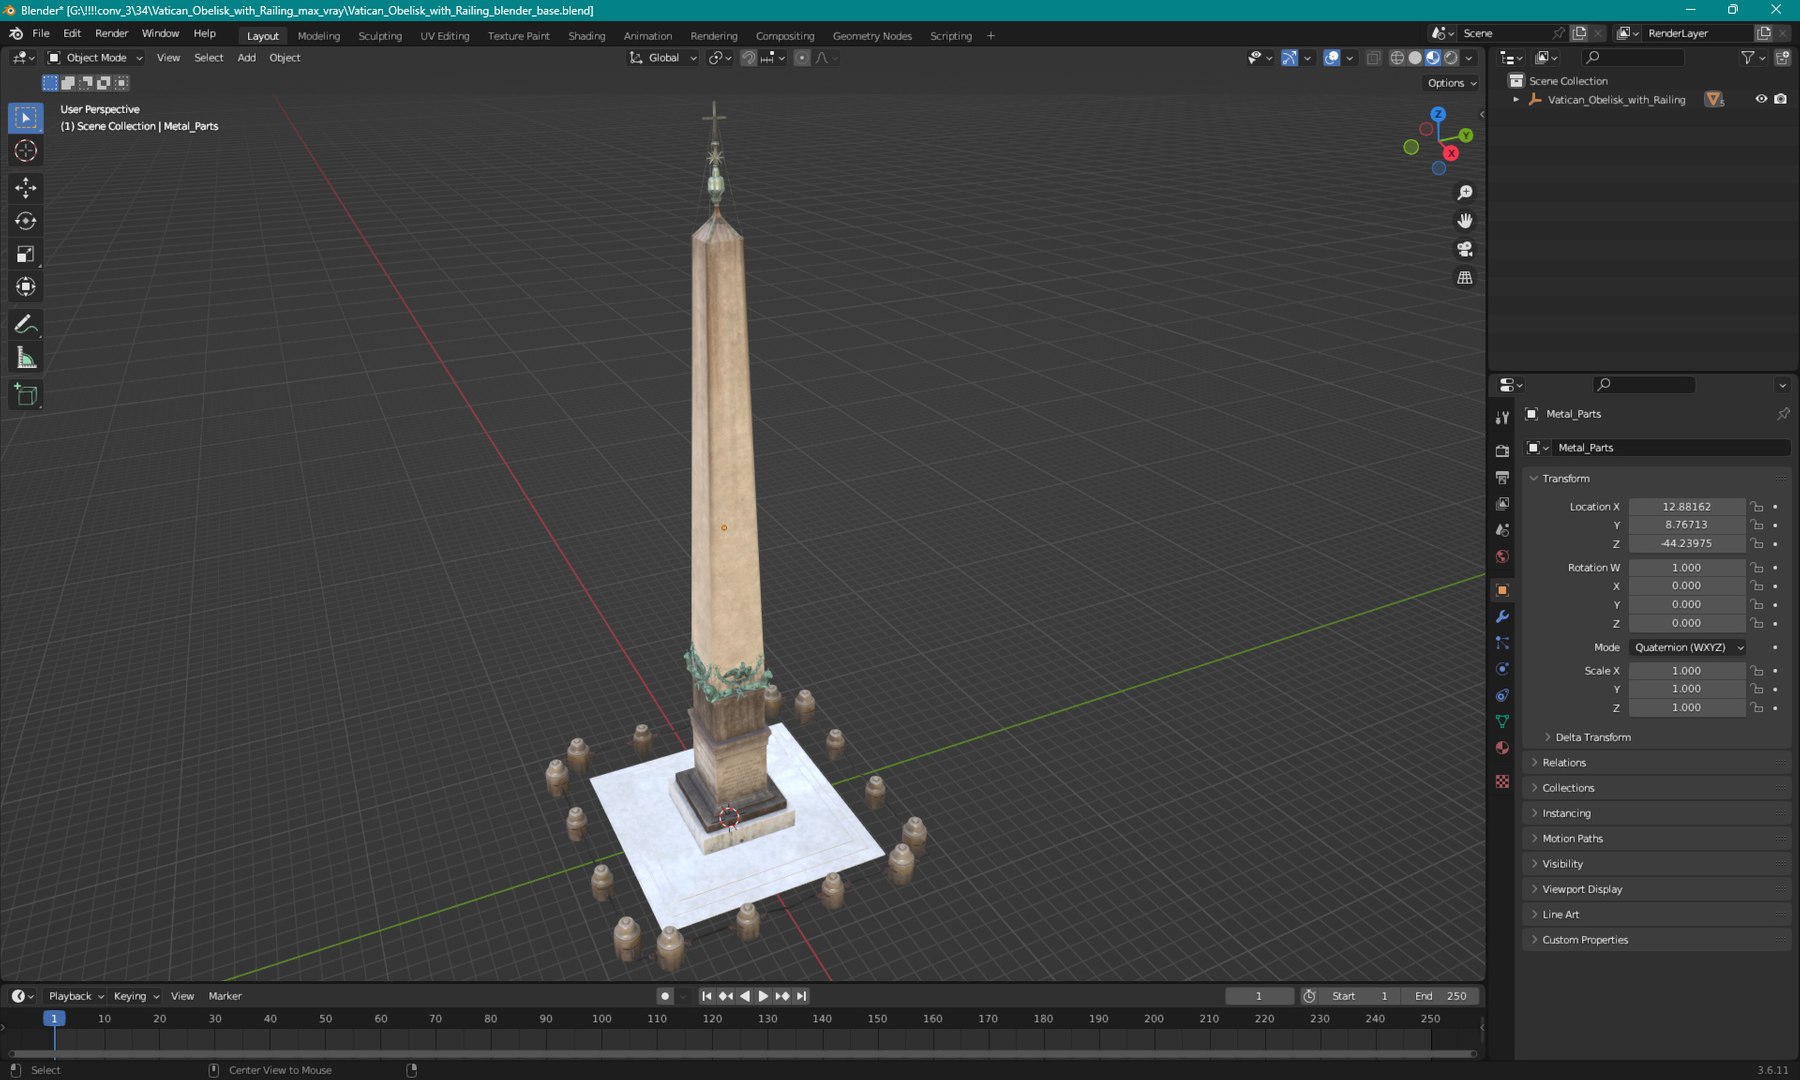The height and width of the screenshot is (1080, 1800).
Task: Switch to the UV Editing workspace tab
Action: pyautogui.click(x=444, y=36)
